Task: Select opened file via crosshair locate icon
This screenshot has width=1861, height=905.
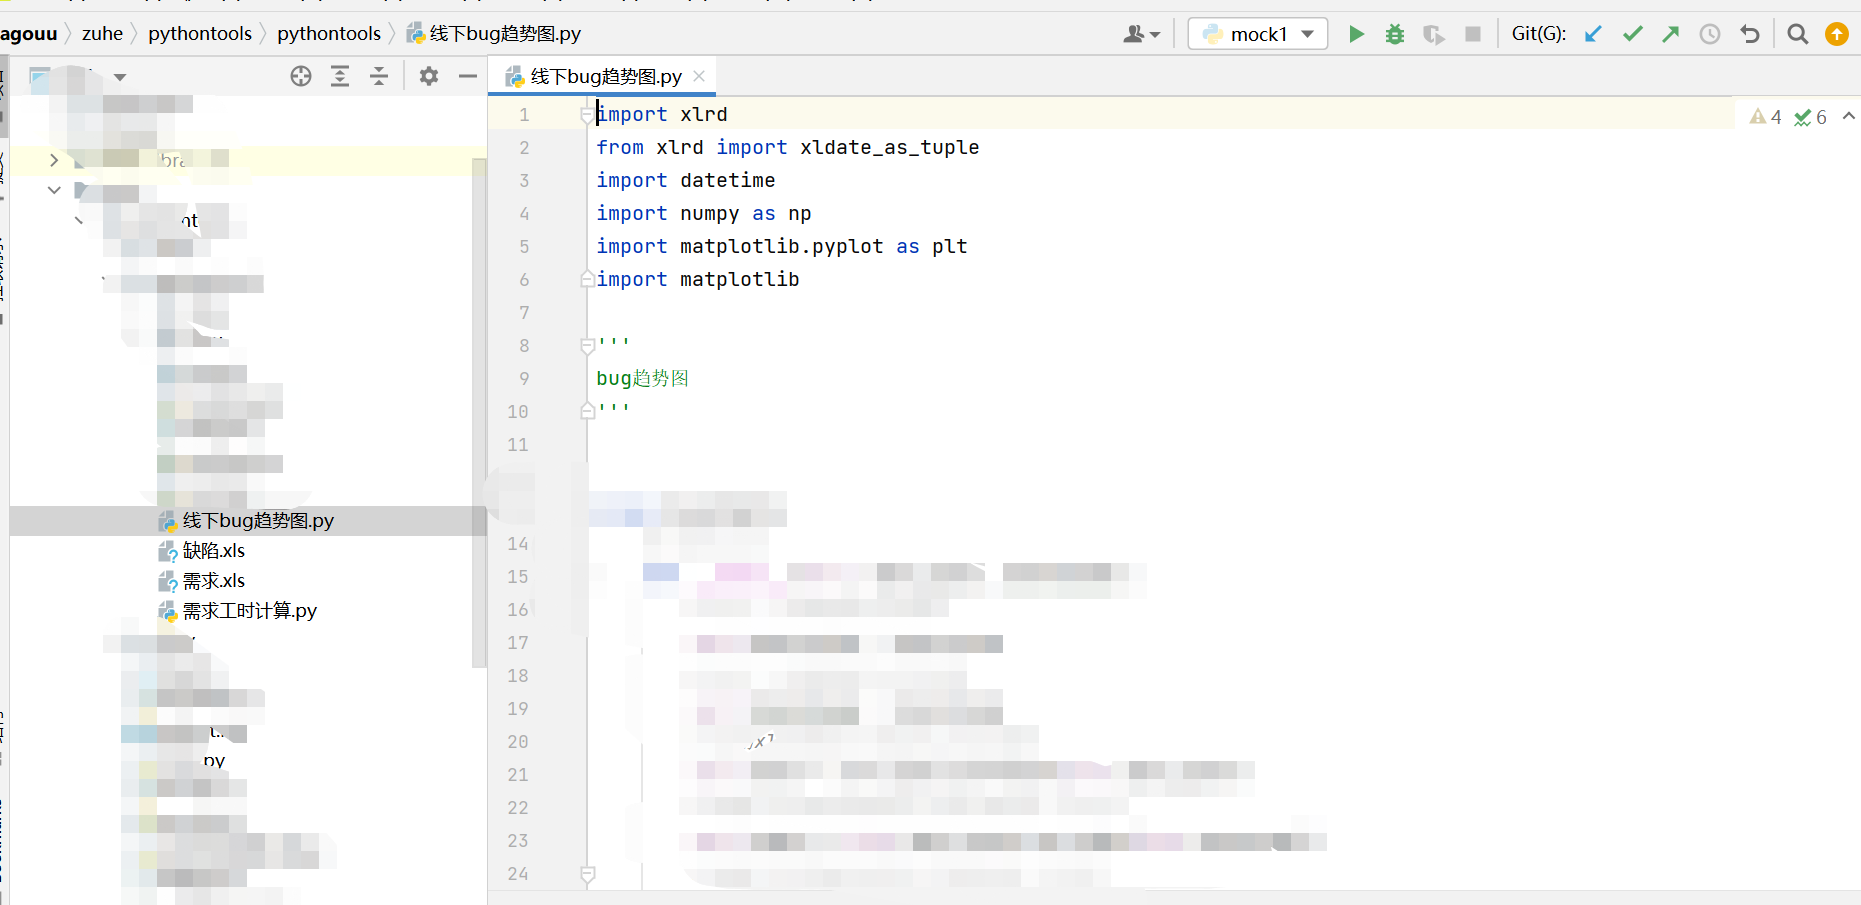Action: click(301, 76)
